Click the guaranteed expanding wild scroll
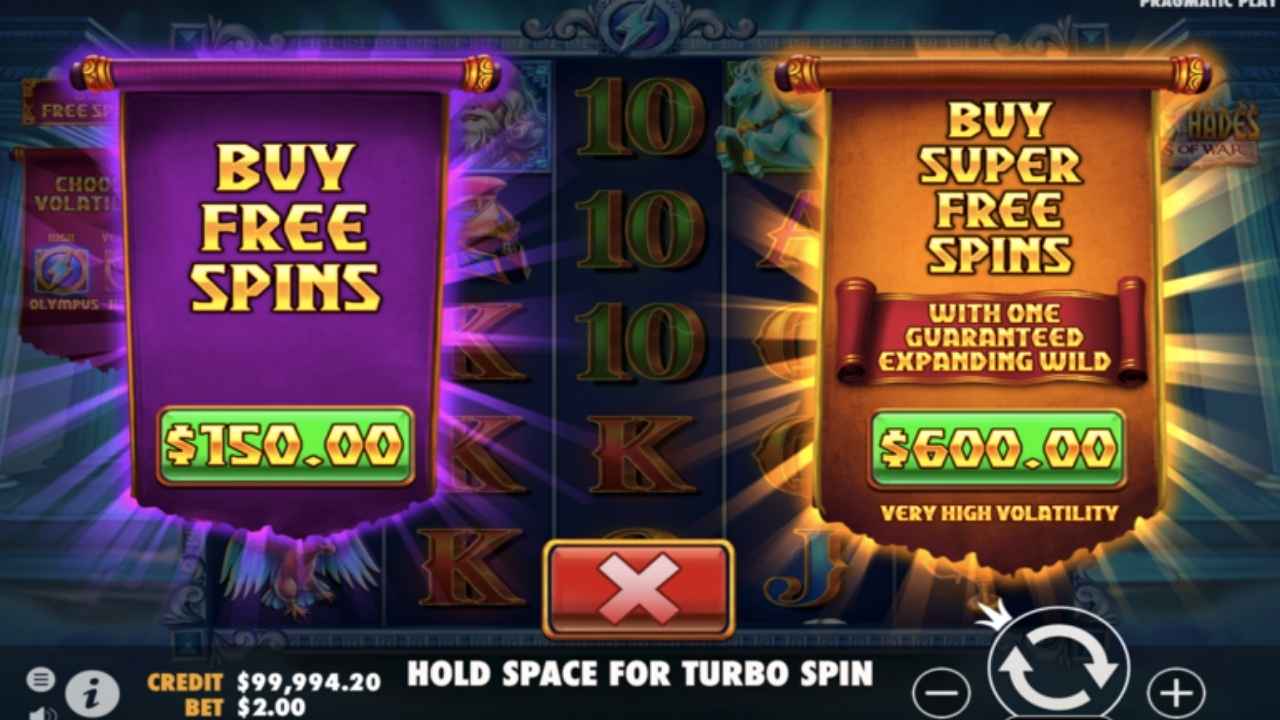Screen dimensions: 1280x720 coord(991,335)
